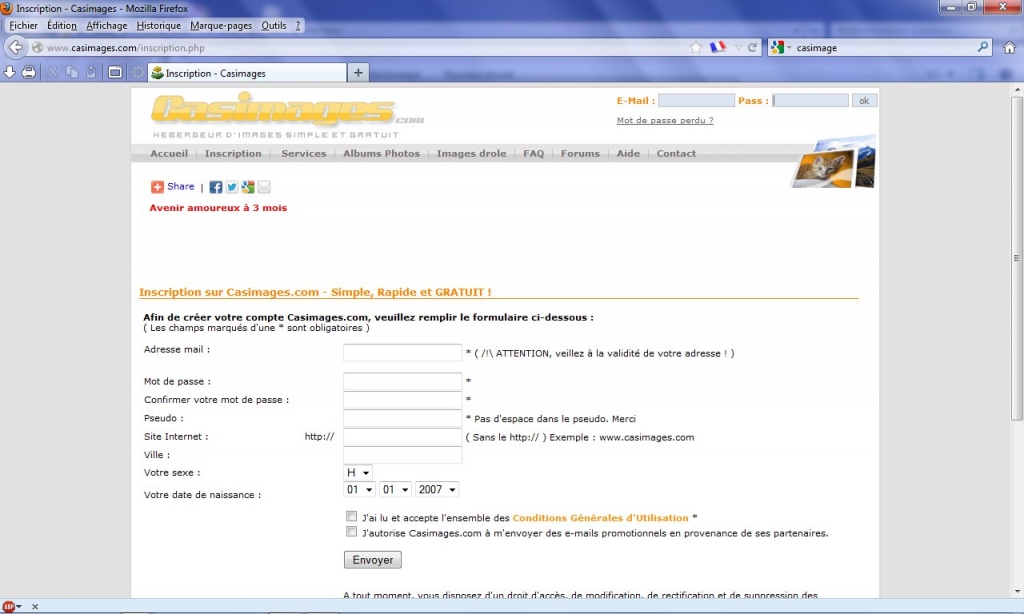This screenshot has width=1024, height=614.
Task: Click the Adresse mail input field
Action: point(402,353)
